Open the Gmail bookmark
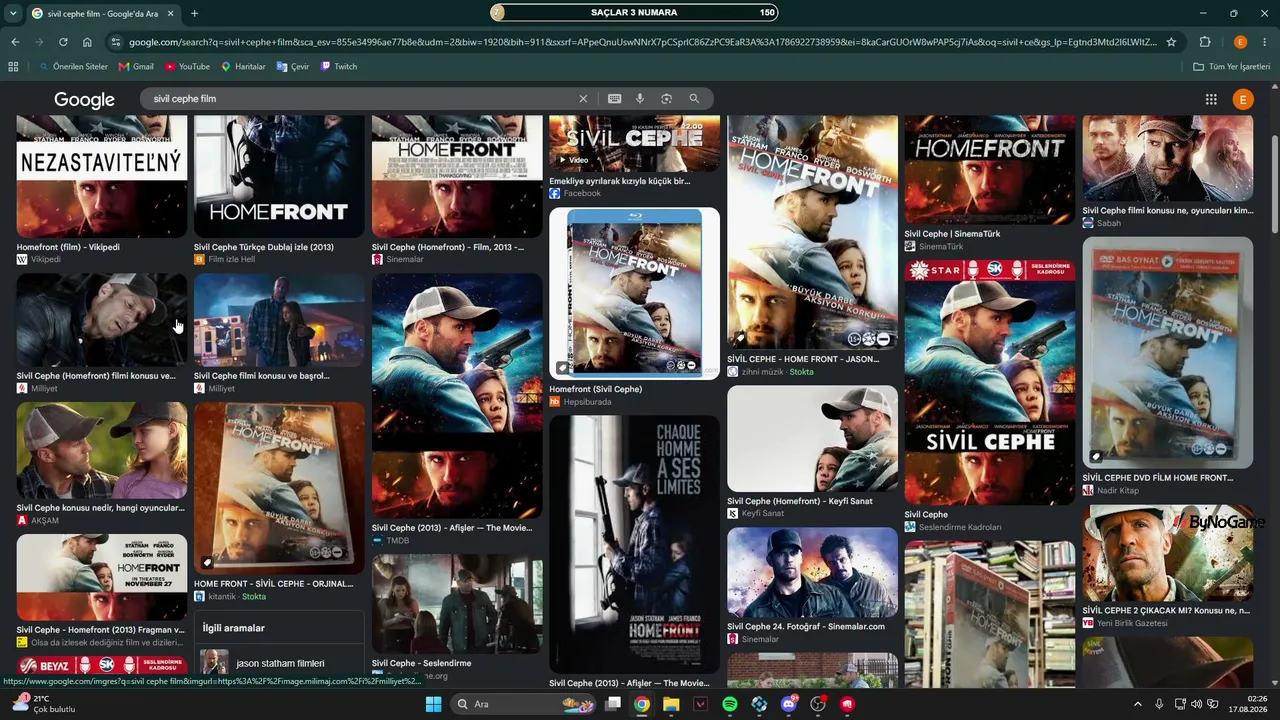The height and width of the screenshot is (720, 1280). pyautogui.click(x=136, y=67)
